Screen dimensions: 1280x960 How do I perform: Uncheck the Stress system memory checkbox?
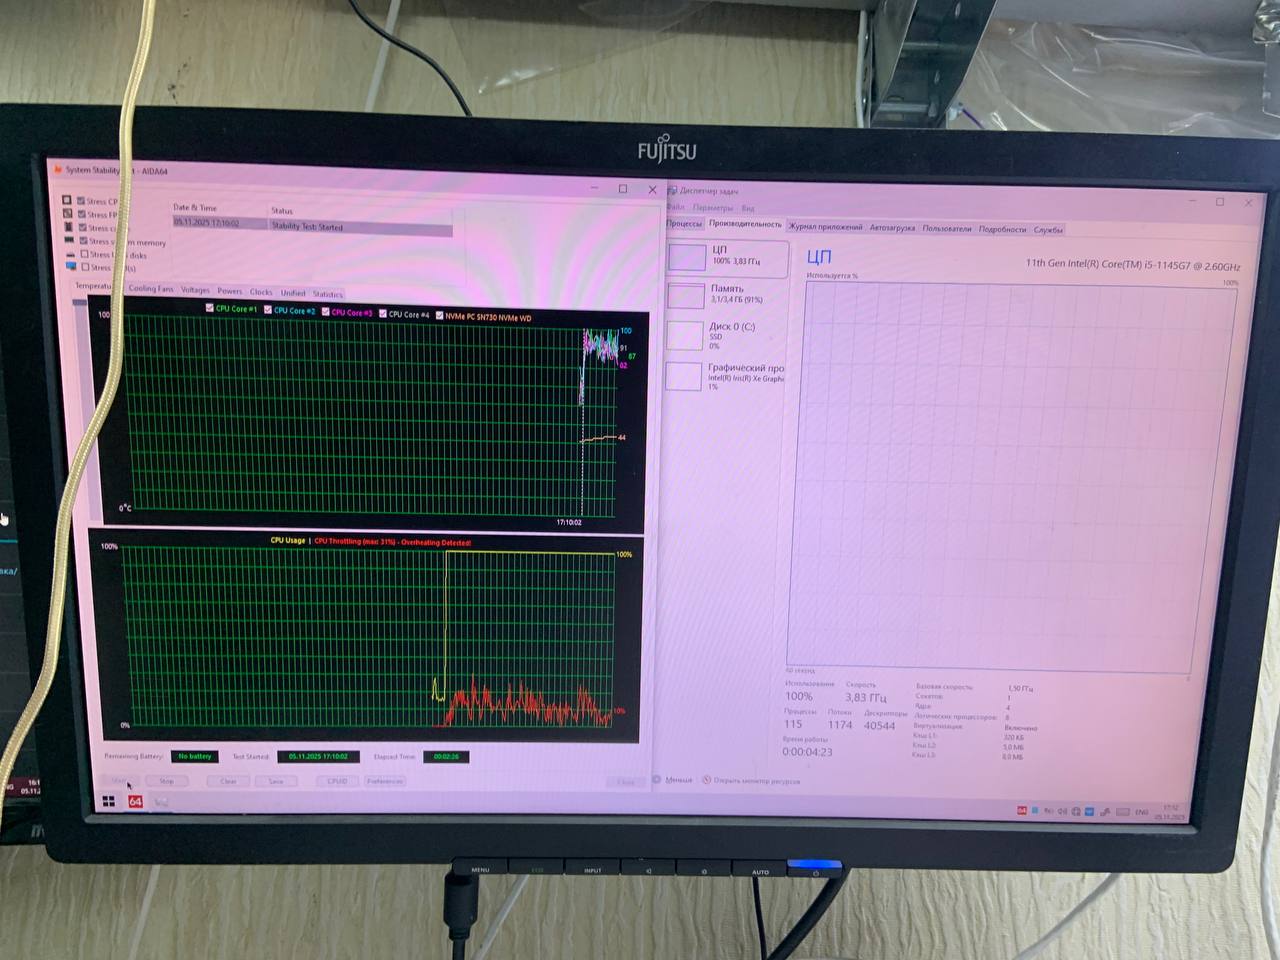[84, 241]
